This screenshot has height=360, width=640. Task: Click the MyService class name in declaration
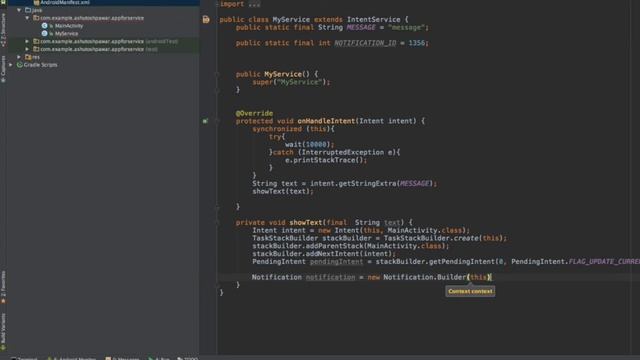point(291,20)
